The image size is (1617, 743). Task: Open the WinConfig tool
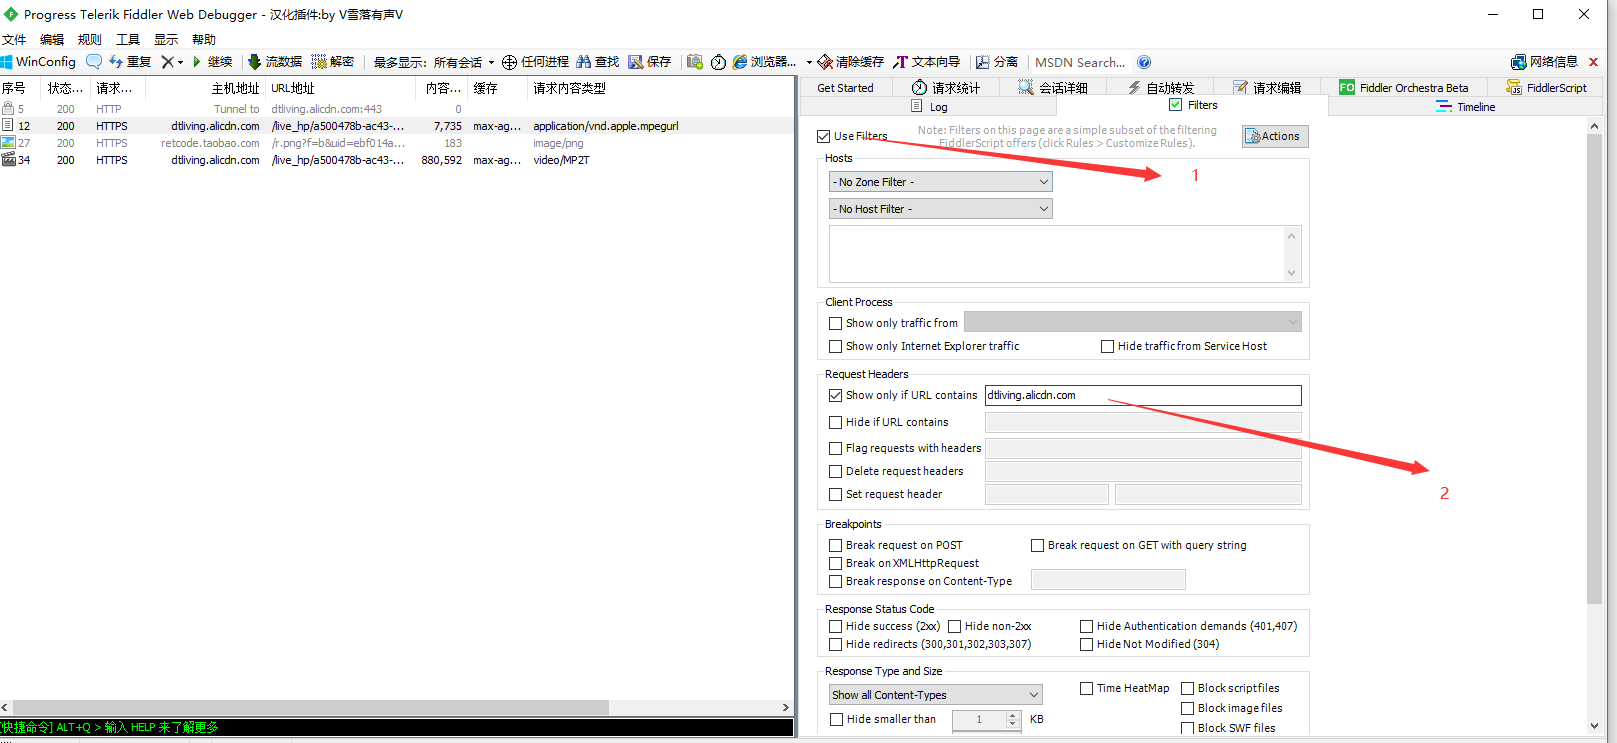pos(38,62)
